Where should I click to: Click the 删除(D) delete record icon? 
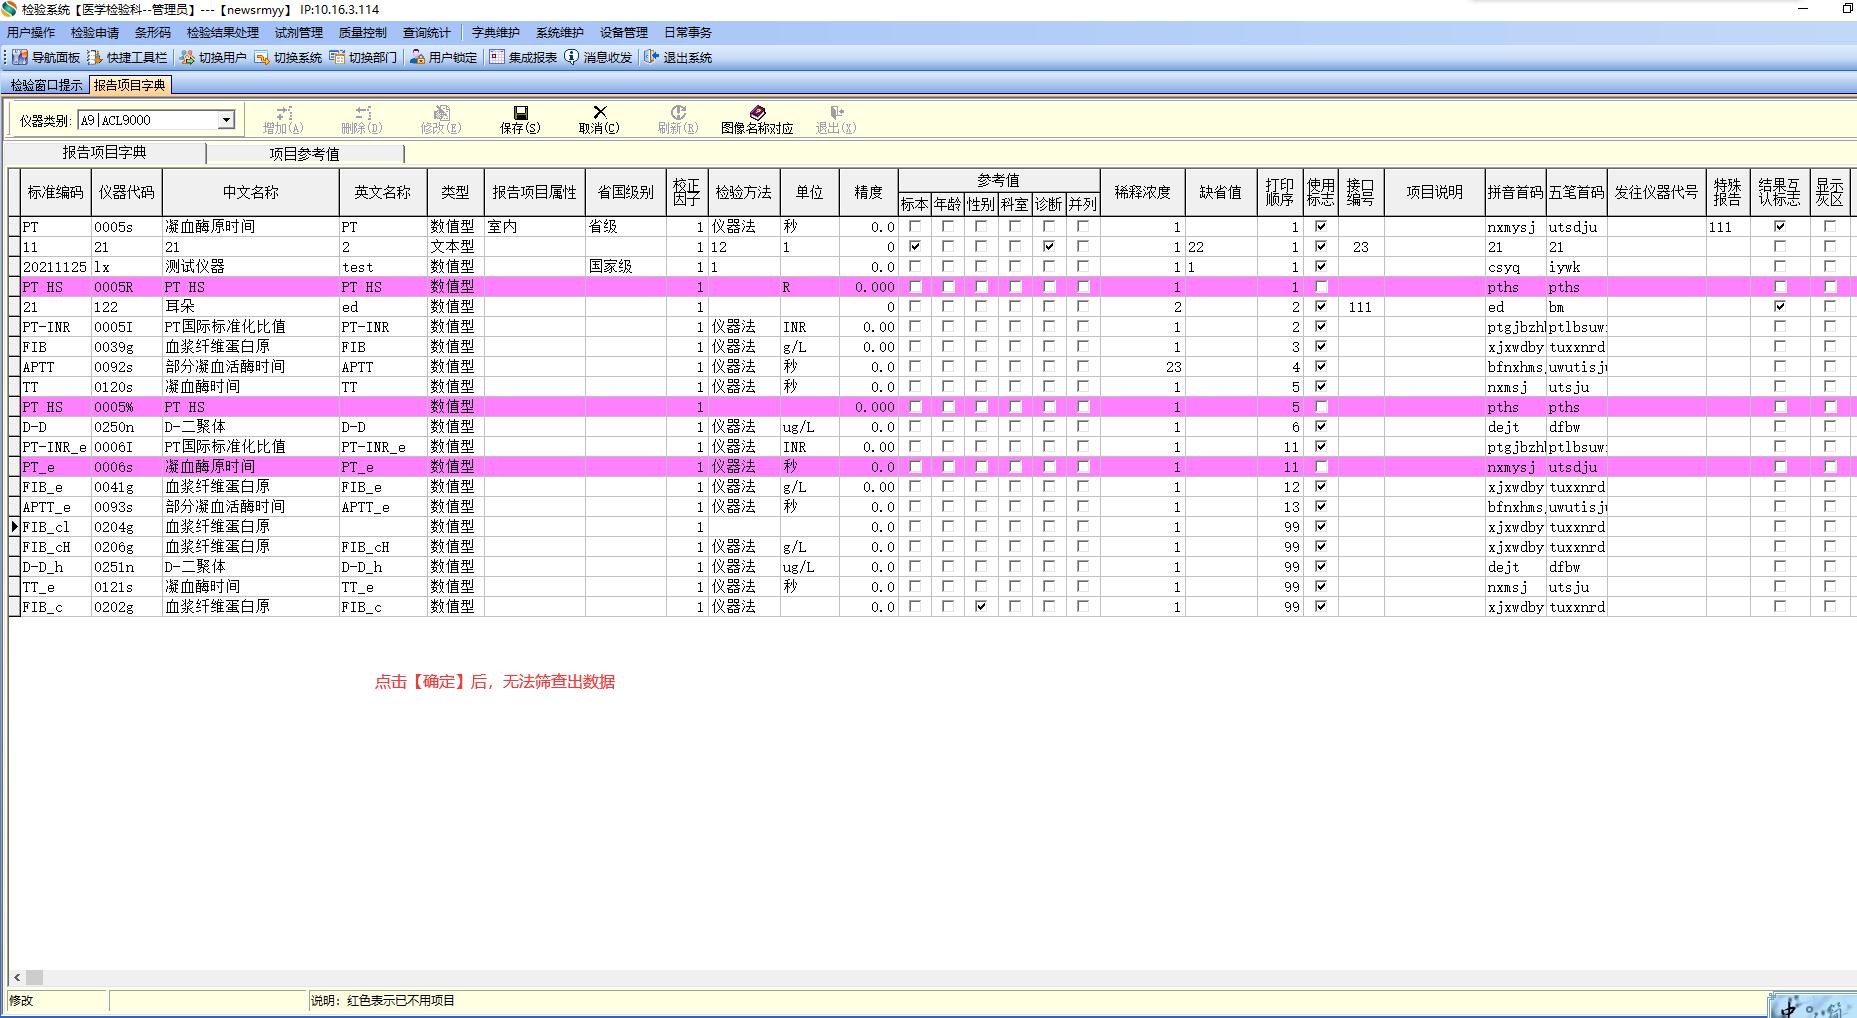click(363, 112)
